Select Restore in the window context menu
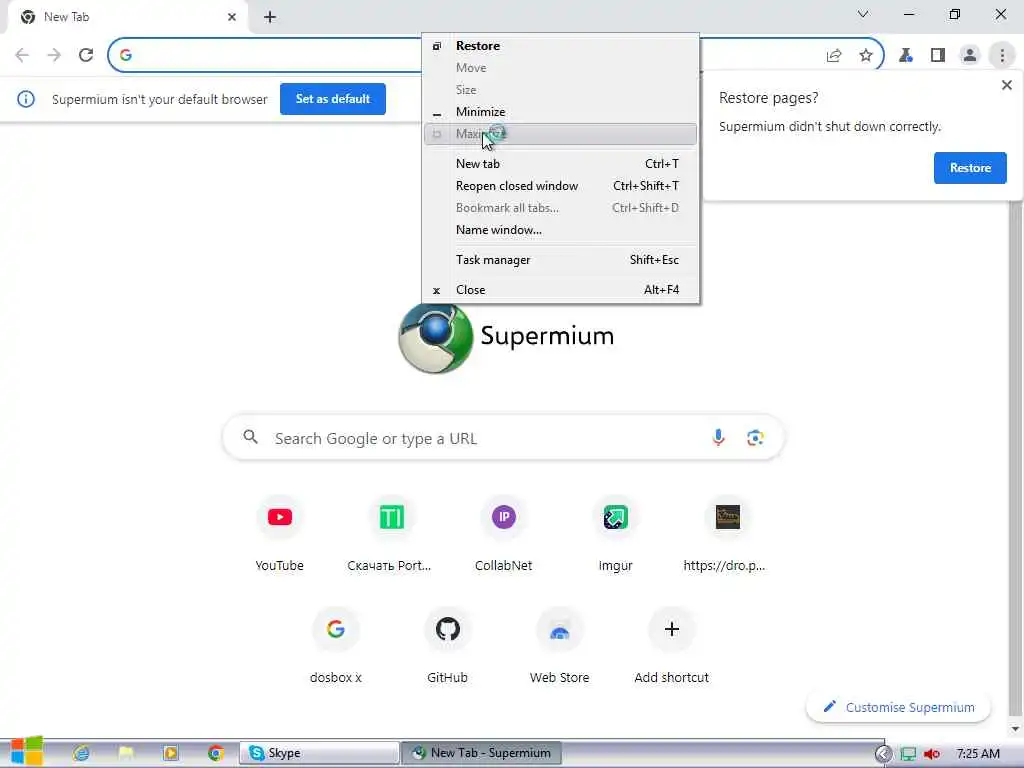This screenshot has width=1024, height=768. (560, 46)
